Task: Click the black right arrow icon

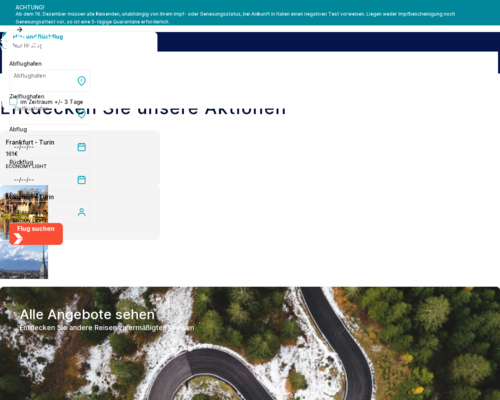Action: point(19,29)
